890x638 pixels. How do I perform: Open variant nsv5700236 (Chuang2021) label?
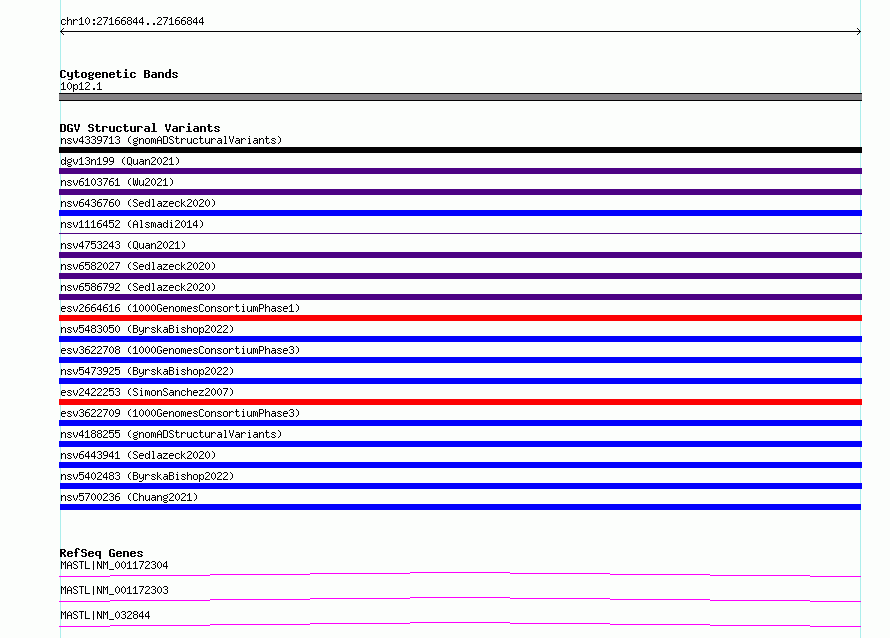coord(129,497)
